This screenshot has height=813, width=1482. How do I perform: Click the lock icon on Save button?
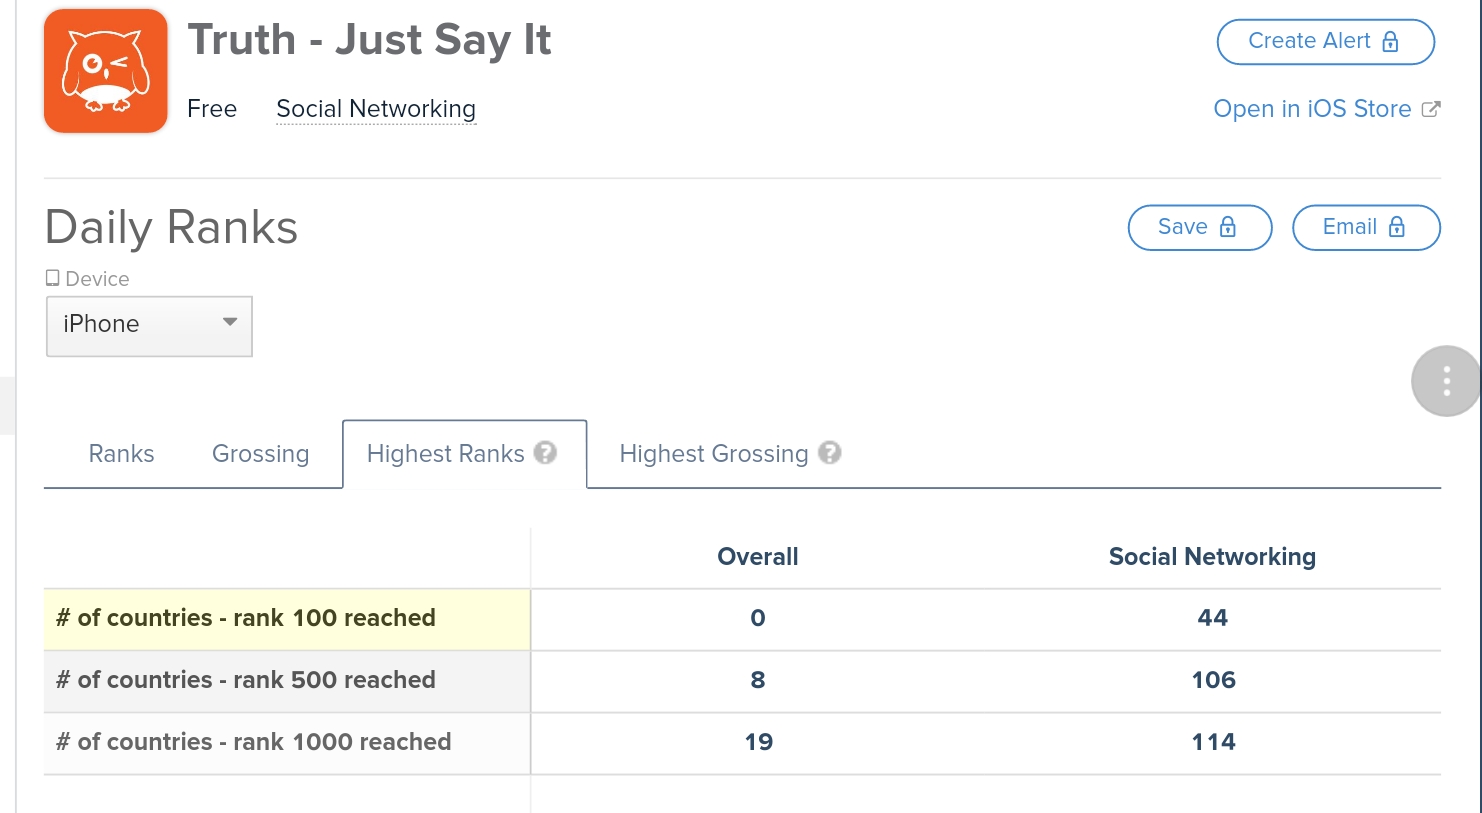(x=1228, y=227)
